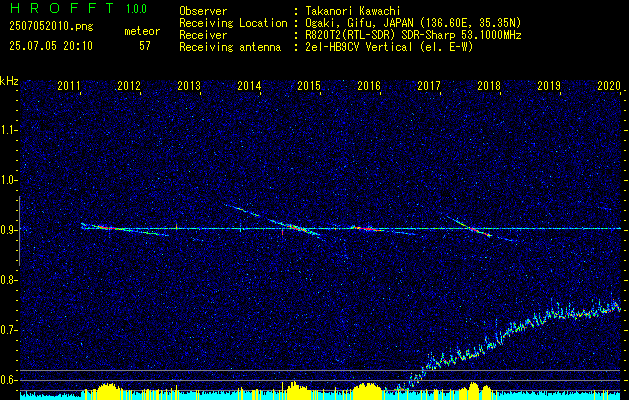Click the 2018 time axis label
The width and height of the screenshot is (629, 400).
pyautogui.click(x=489, y=86)
